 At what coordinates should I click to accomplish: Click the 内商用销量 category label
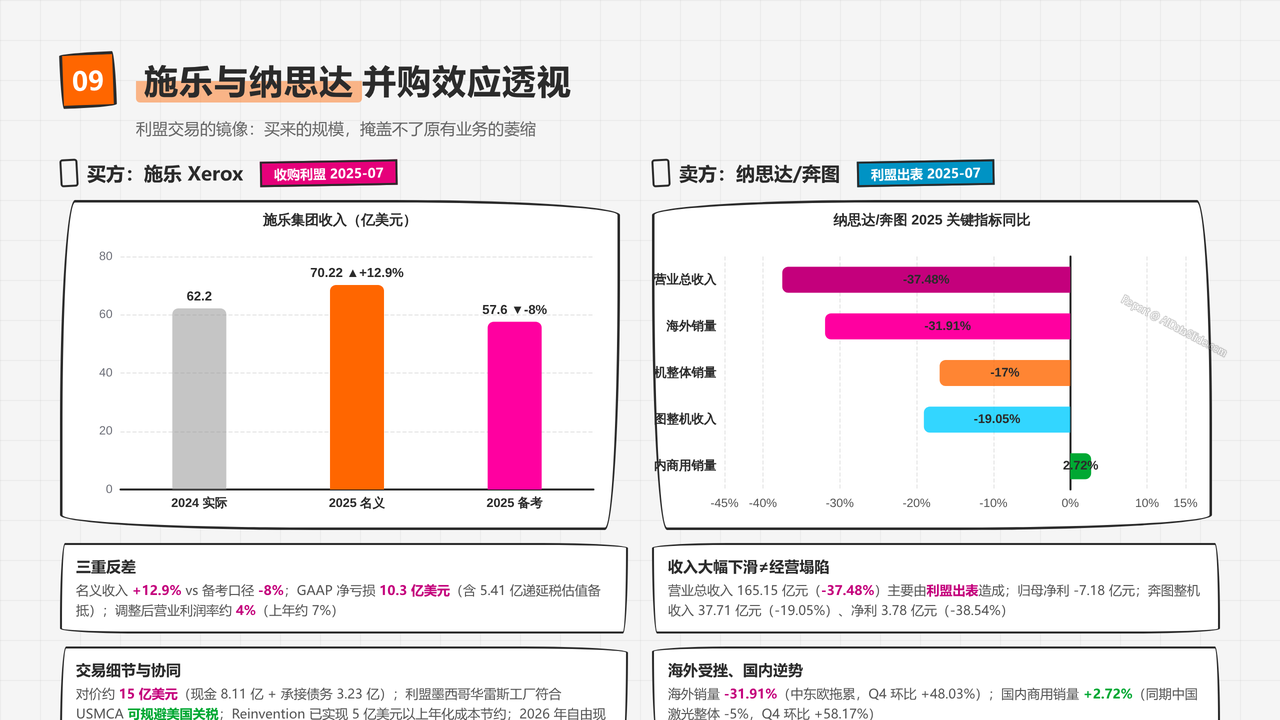685,466
